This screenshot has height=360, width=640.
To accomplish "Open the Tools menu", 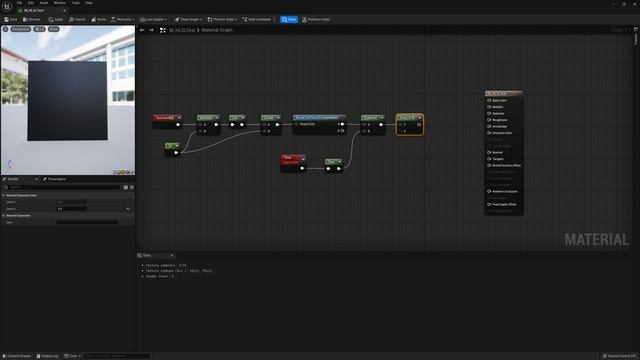I will coord(76,3).
